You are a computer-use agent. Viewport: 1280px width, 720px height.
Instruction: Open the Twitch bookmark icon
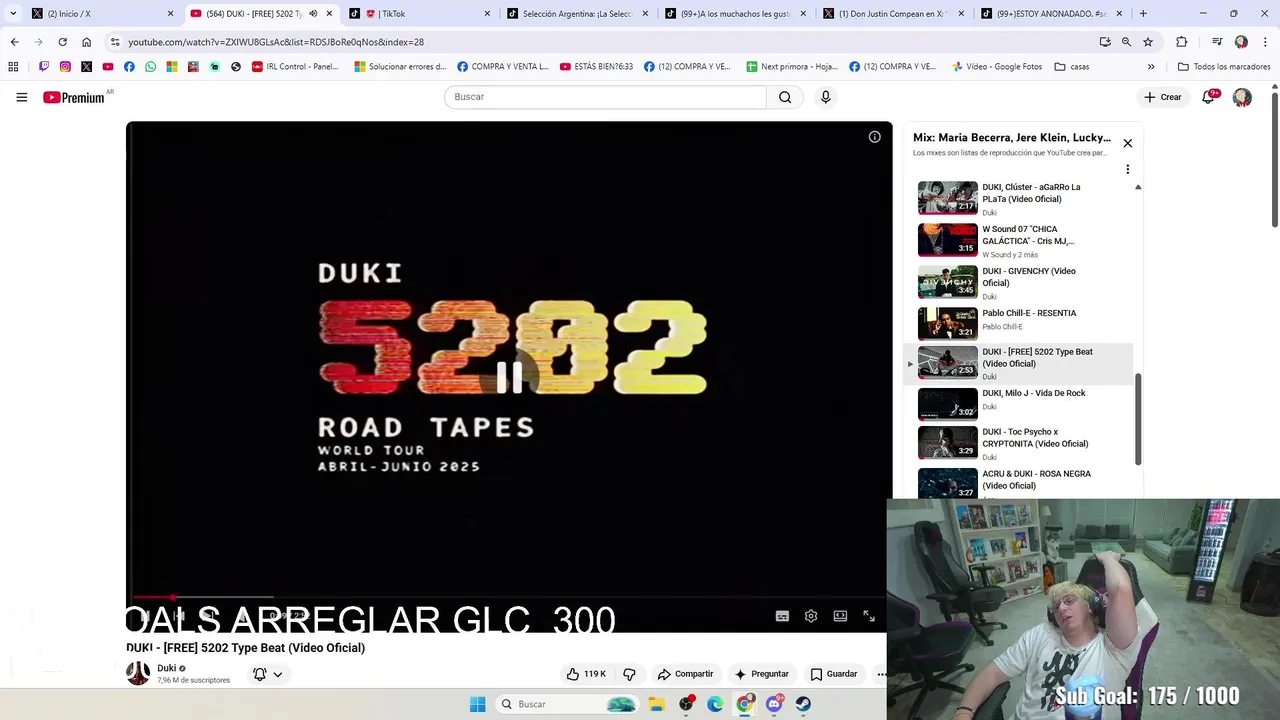tap(43, 67)
